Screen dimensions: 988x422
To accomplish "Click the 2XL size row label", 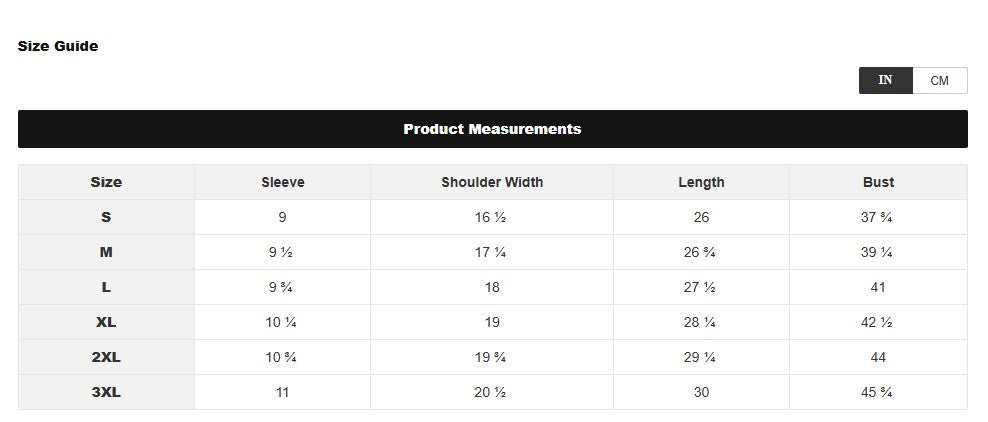I will point(106,357).
